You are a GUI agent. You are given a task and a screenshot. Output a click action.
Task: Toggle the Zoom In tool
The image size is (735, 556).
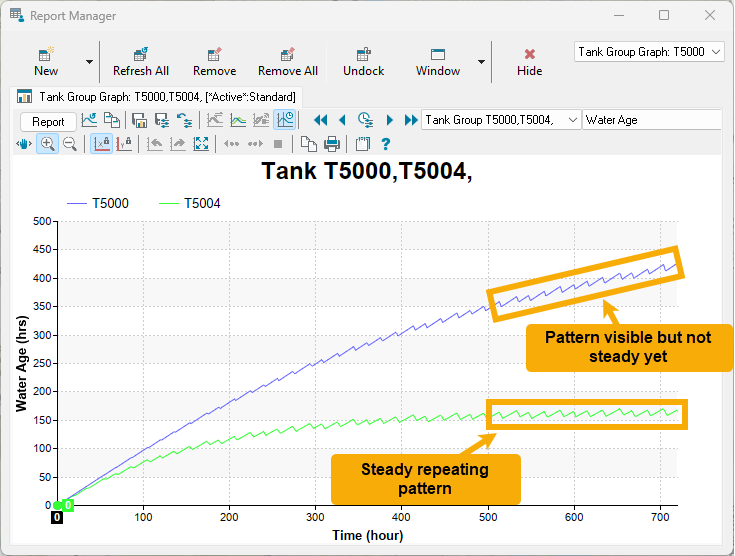[x=47, y=144]
